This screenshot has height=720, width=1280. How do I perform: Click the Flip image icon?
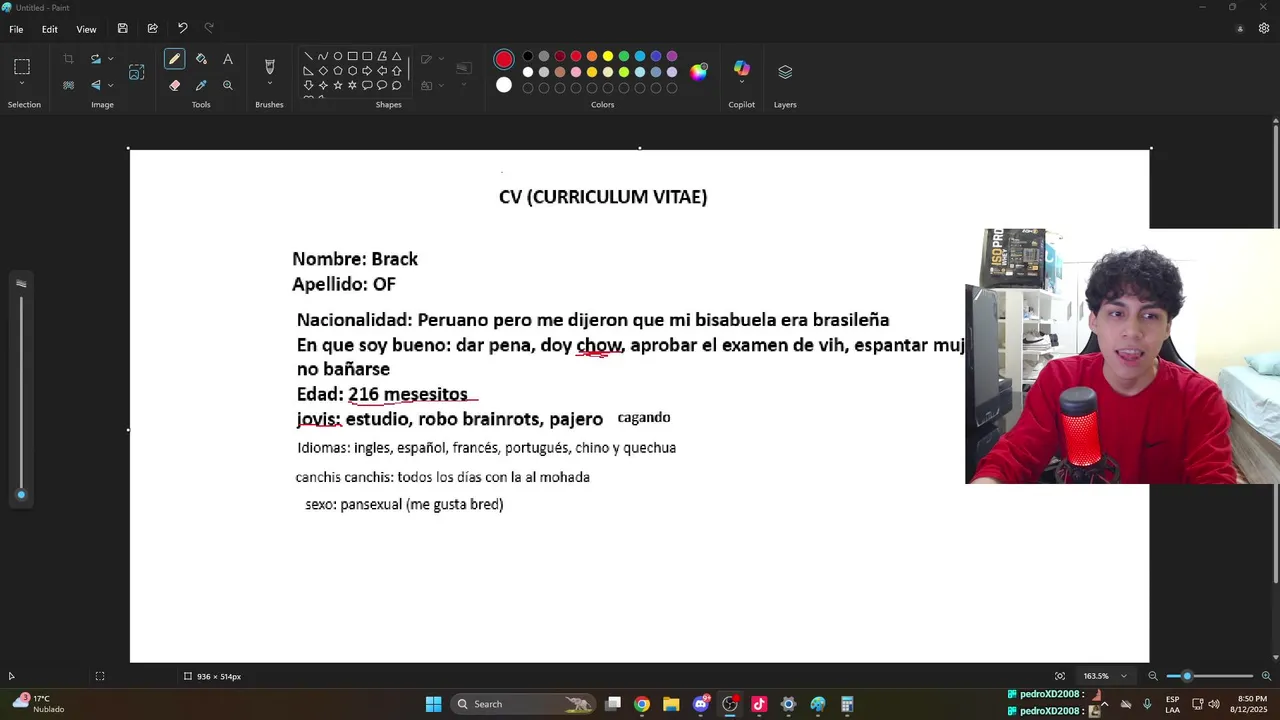click(96, 85)
